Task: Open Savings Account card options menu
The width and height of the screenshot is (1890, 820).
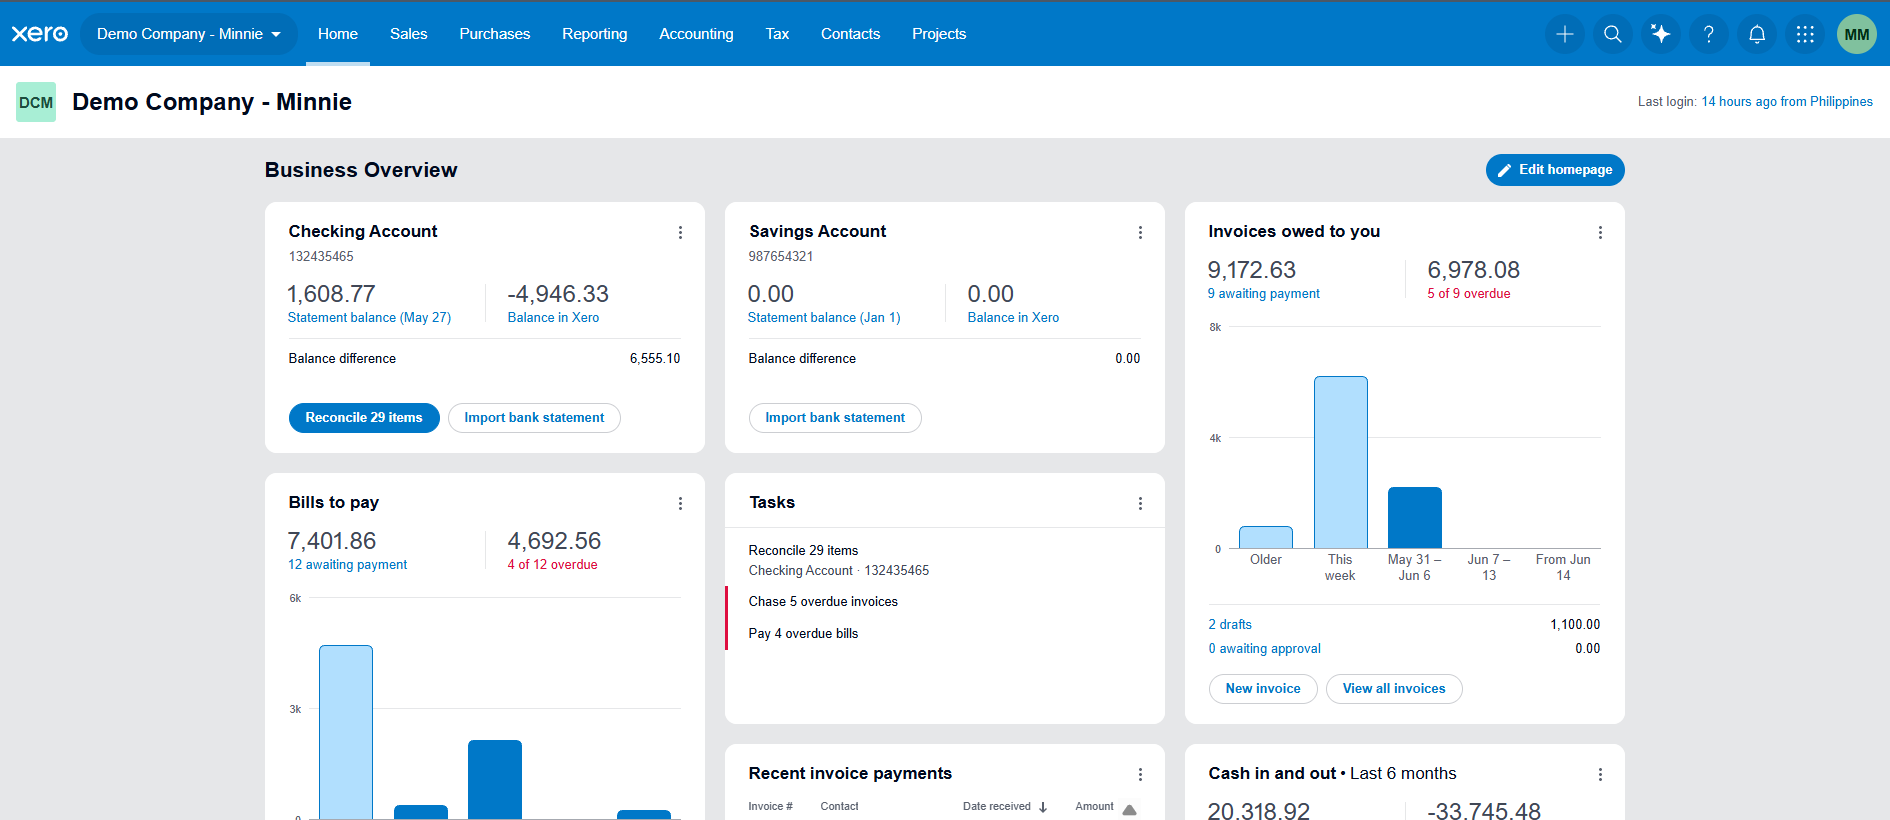Action: [1140, 232]
